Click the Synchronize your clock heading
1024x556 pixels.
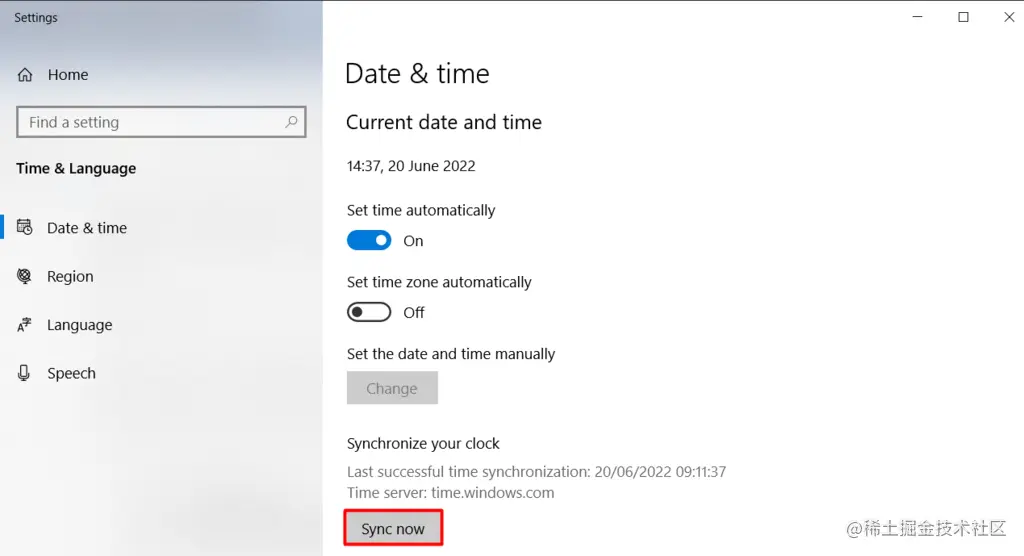(423, 444)
